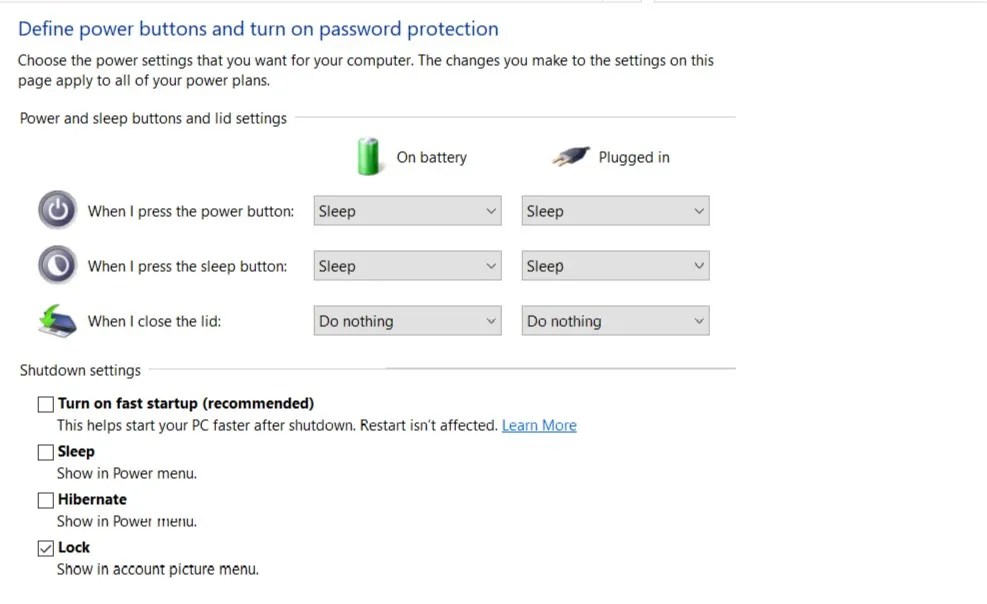Click Define power buttons heading link

[257, 29]
